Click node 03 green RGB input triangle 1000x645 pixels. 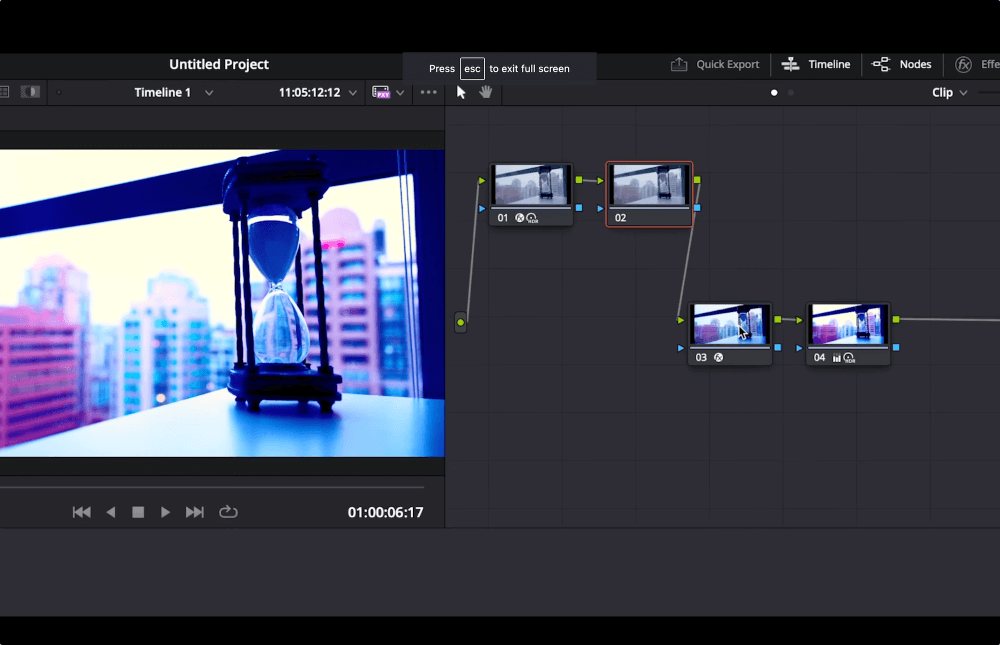click(x=680, y=320)
